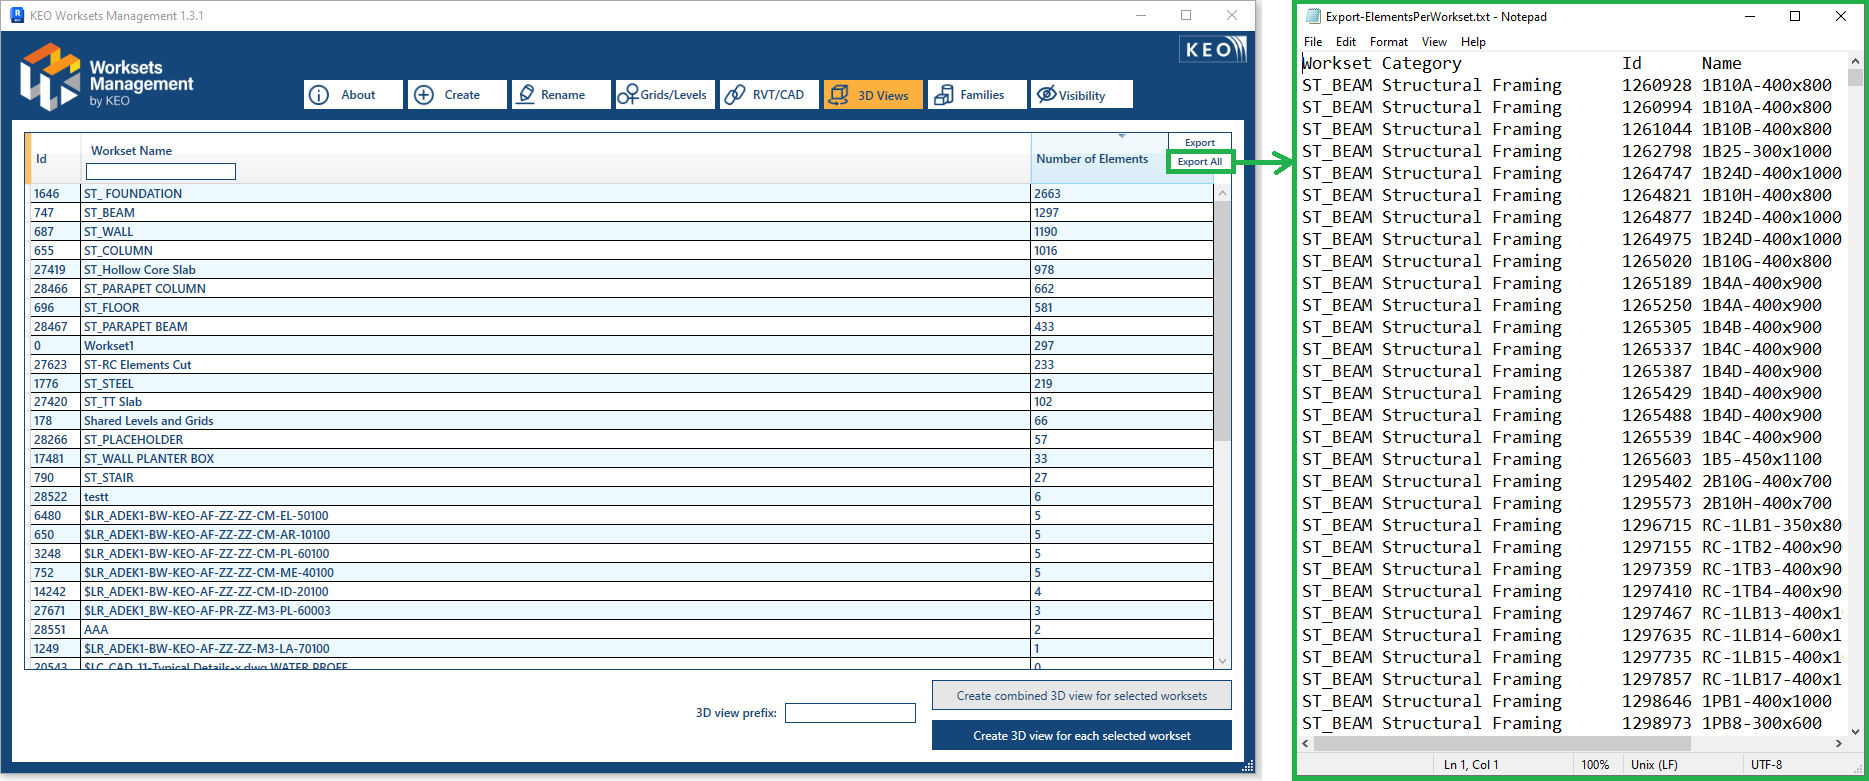Viewport: 1869px width, 781px height.
Task: Select the ST_COLUMN workset row
Action: [621, 251]
